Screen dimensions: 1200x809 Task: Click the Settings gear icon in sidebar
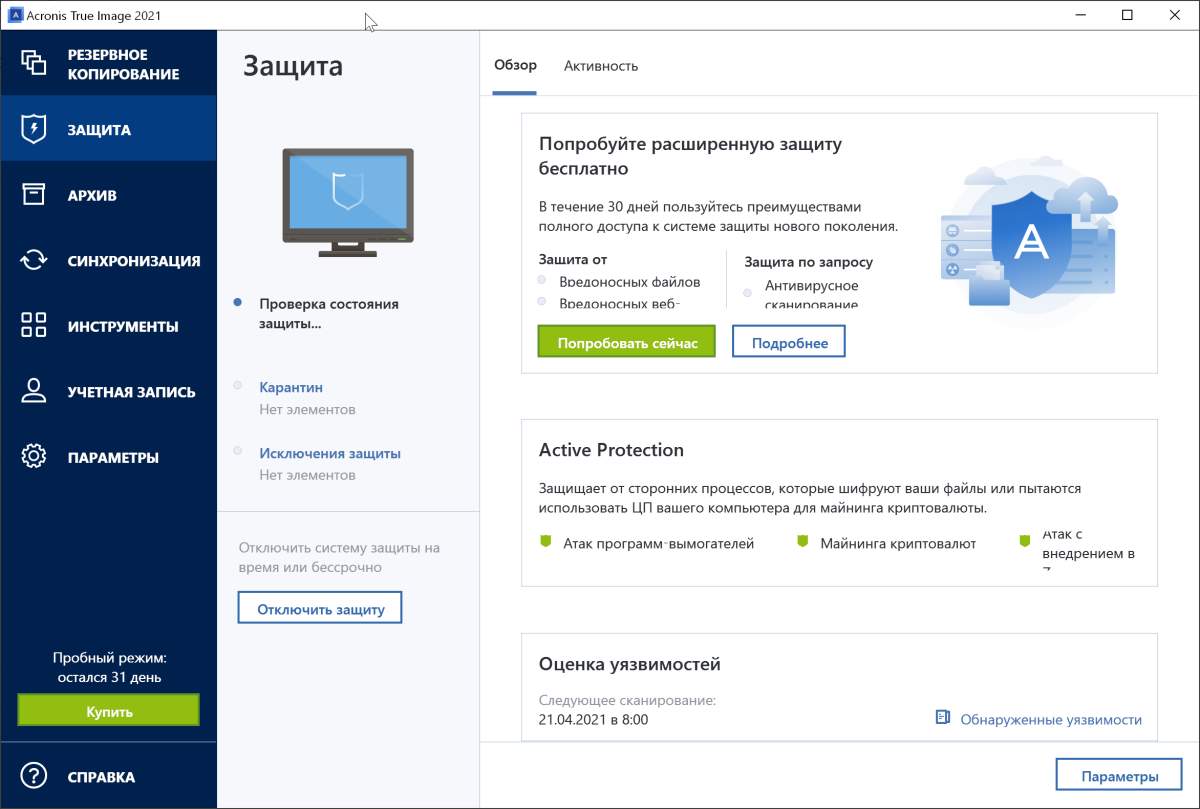point(34,457)
